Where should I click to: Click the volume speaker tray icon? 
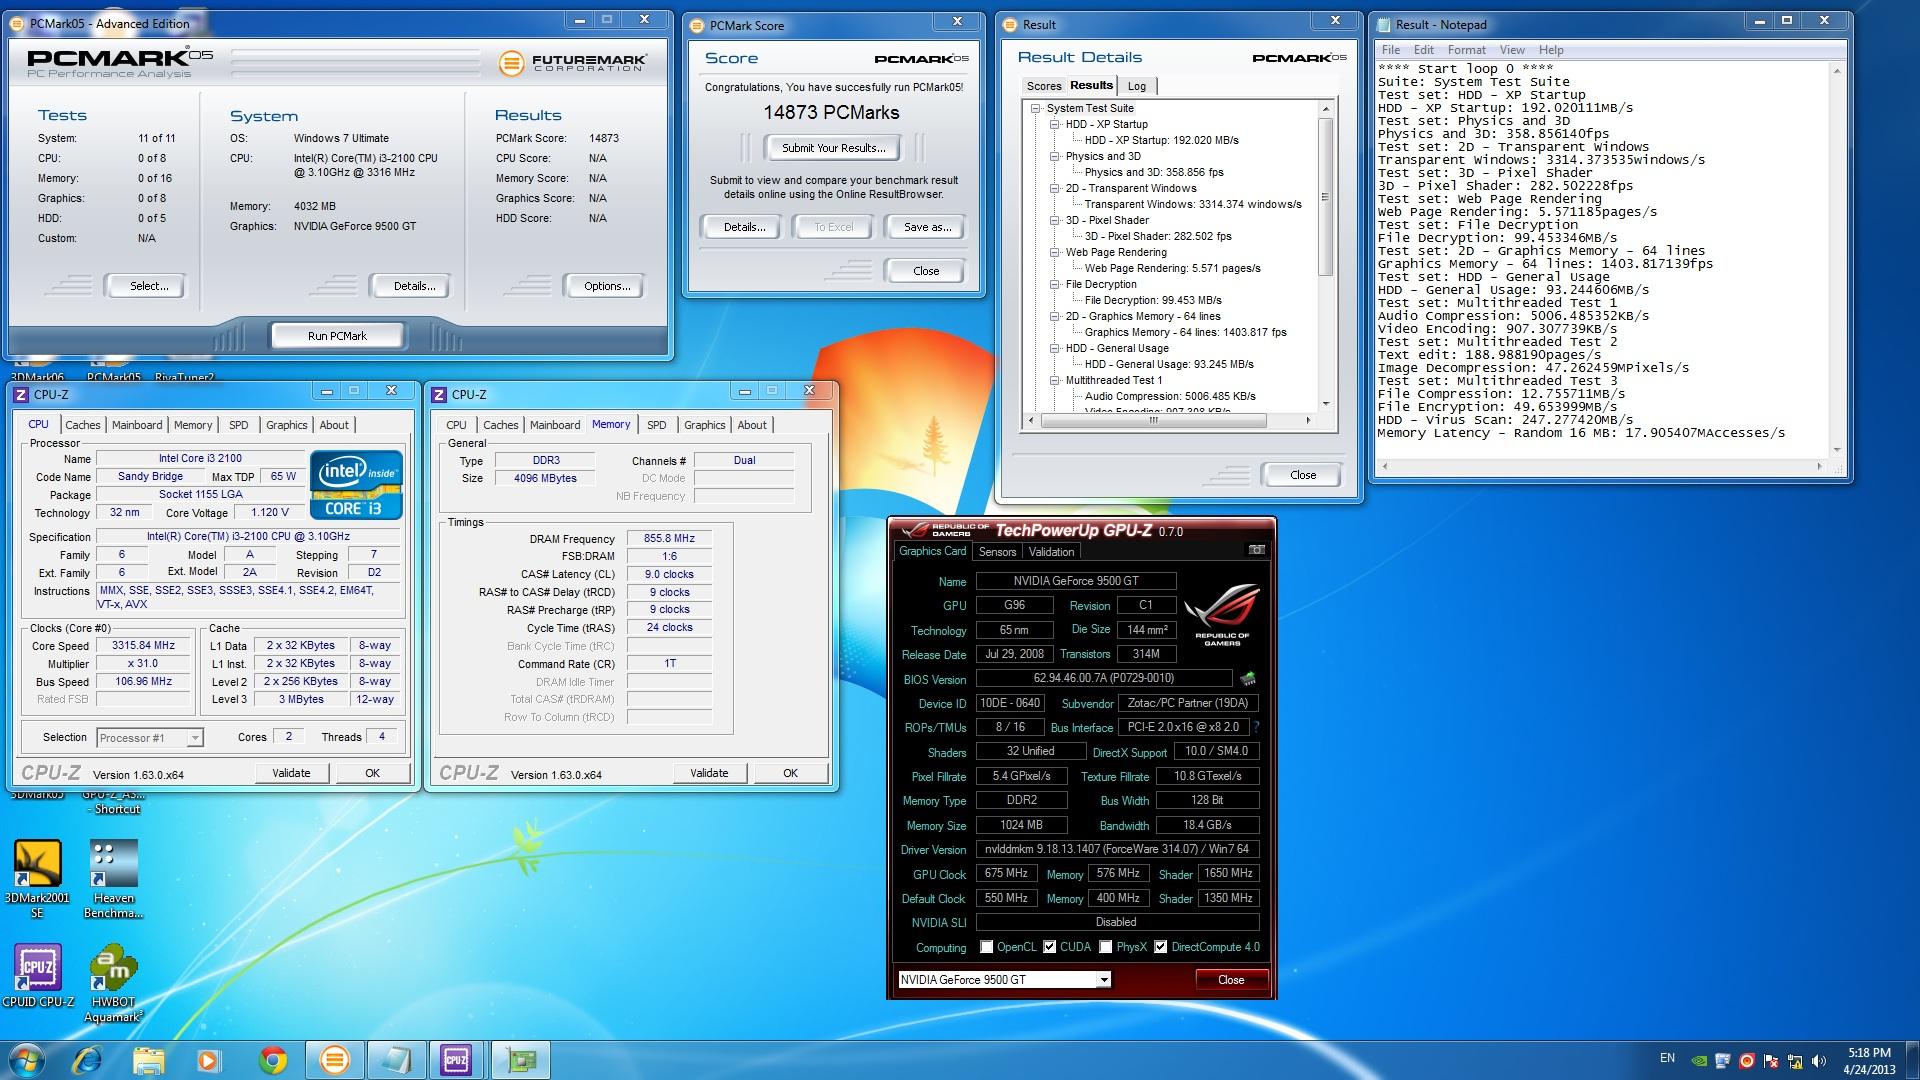(1819, 1060)
